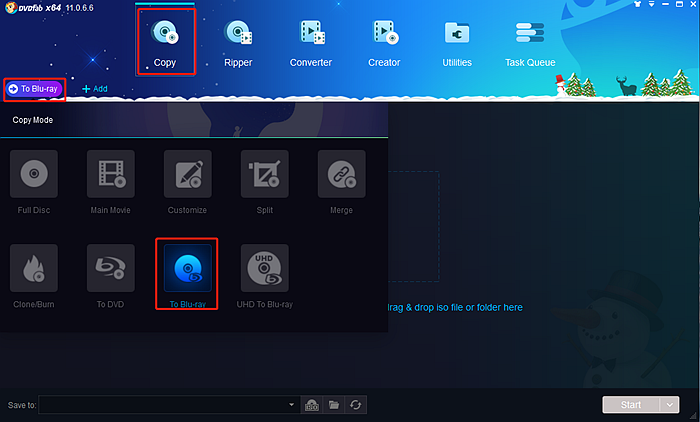Minimize the DVDFab window
The height and width of the screenshot is (422, 700).
pos(666,4)
